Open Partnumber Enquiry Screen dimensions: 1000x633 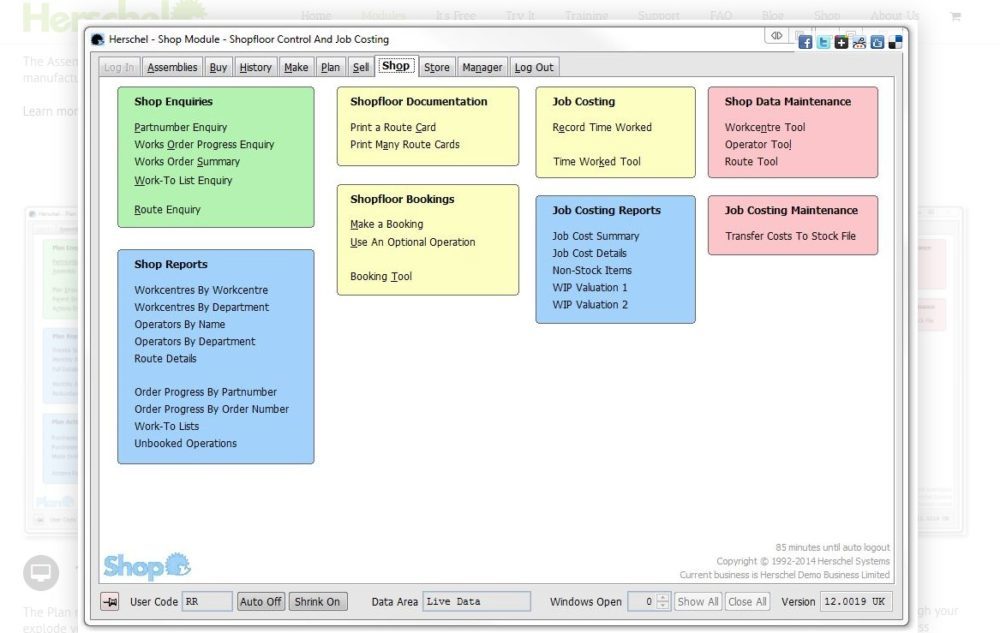click(181, 127)
